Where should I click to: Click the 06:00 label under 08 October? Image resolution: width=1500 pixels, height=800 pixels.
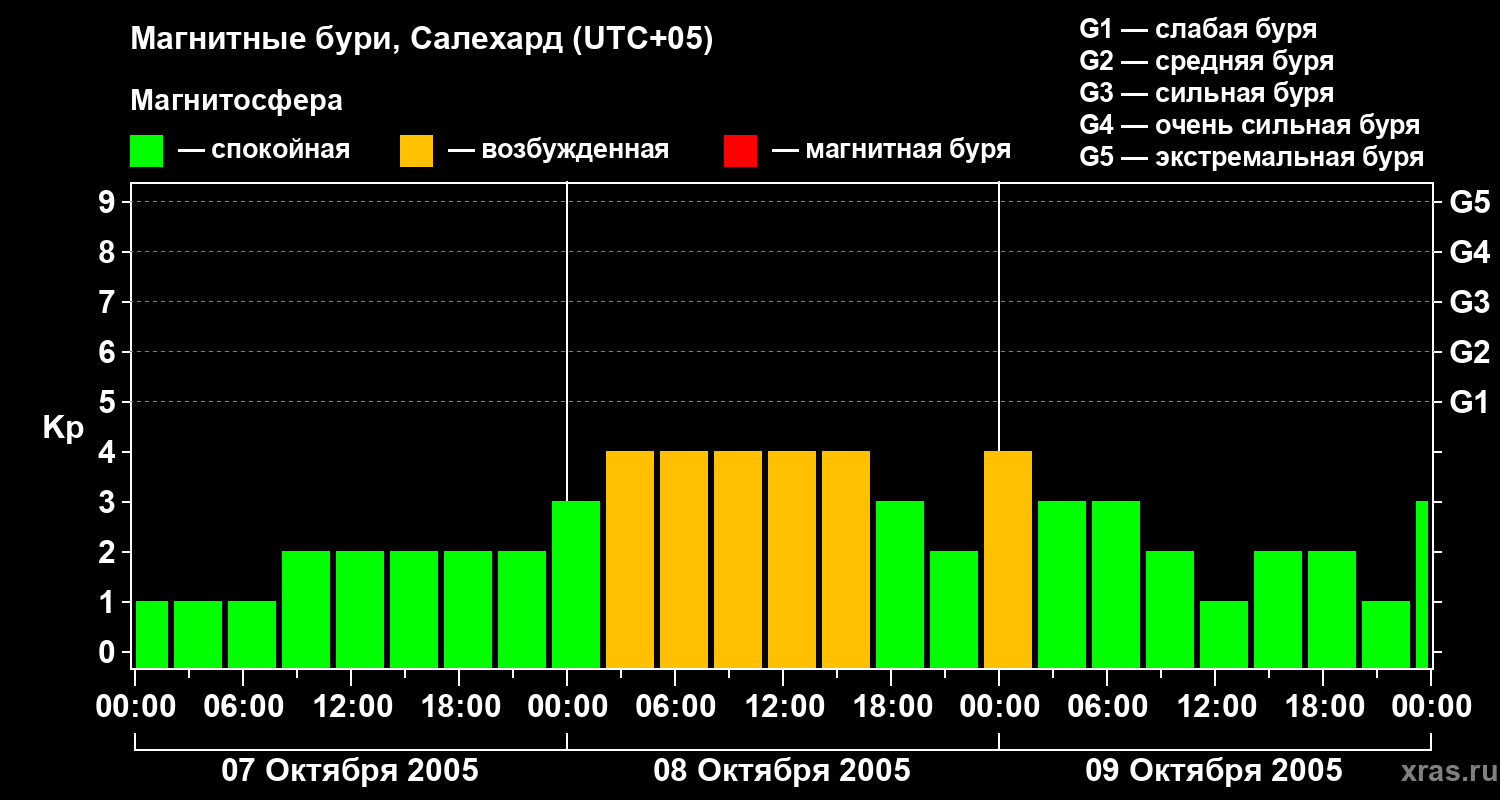(676, 707)
